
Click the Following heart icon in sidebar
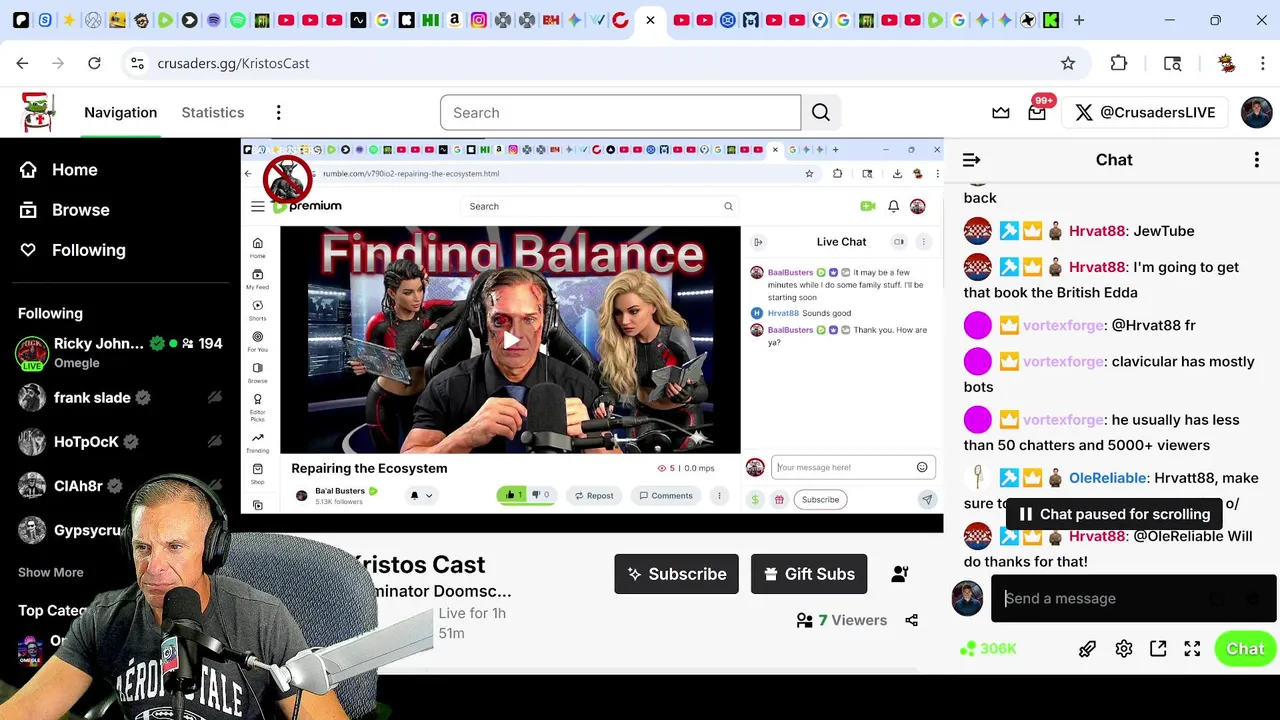click(x=28, y=250)
